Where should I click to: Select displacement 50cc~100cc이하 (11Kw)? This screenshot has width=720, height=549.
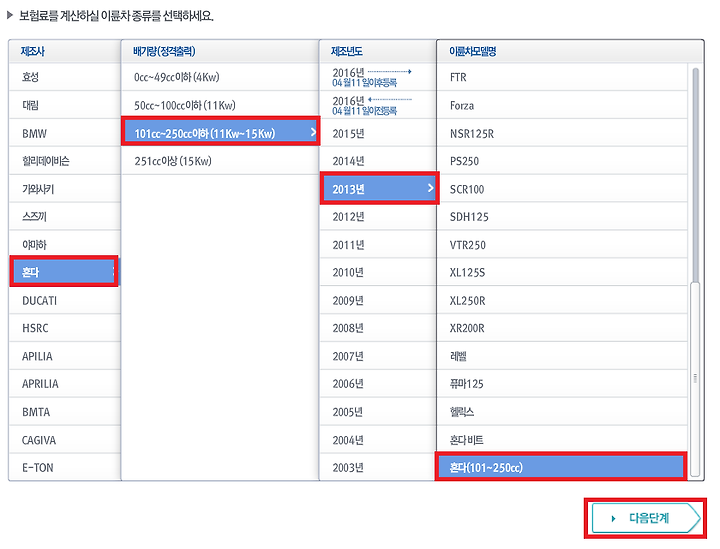coord(220,105)
